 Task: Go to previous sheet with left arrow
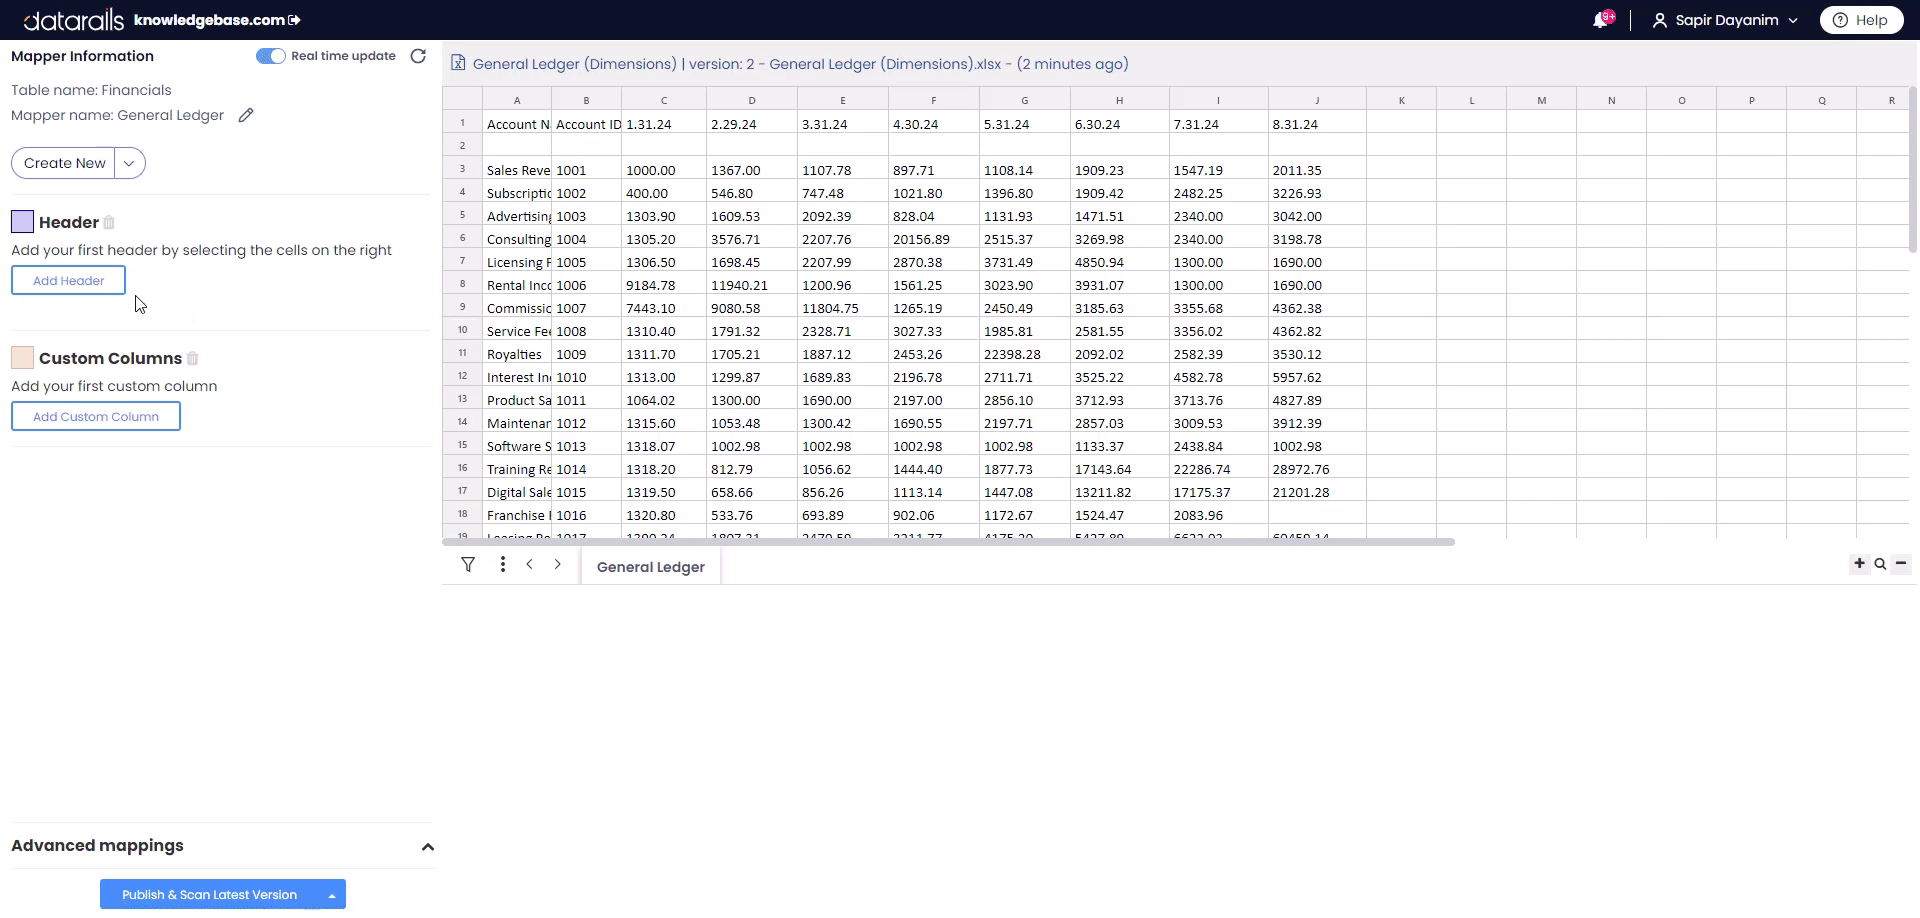(x=530, y=565)
